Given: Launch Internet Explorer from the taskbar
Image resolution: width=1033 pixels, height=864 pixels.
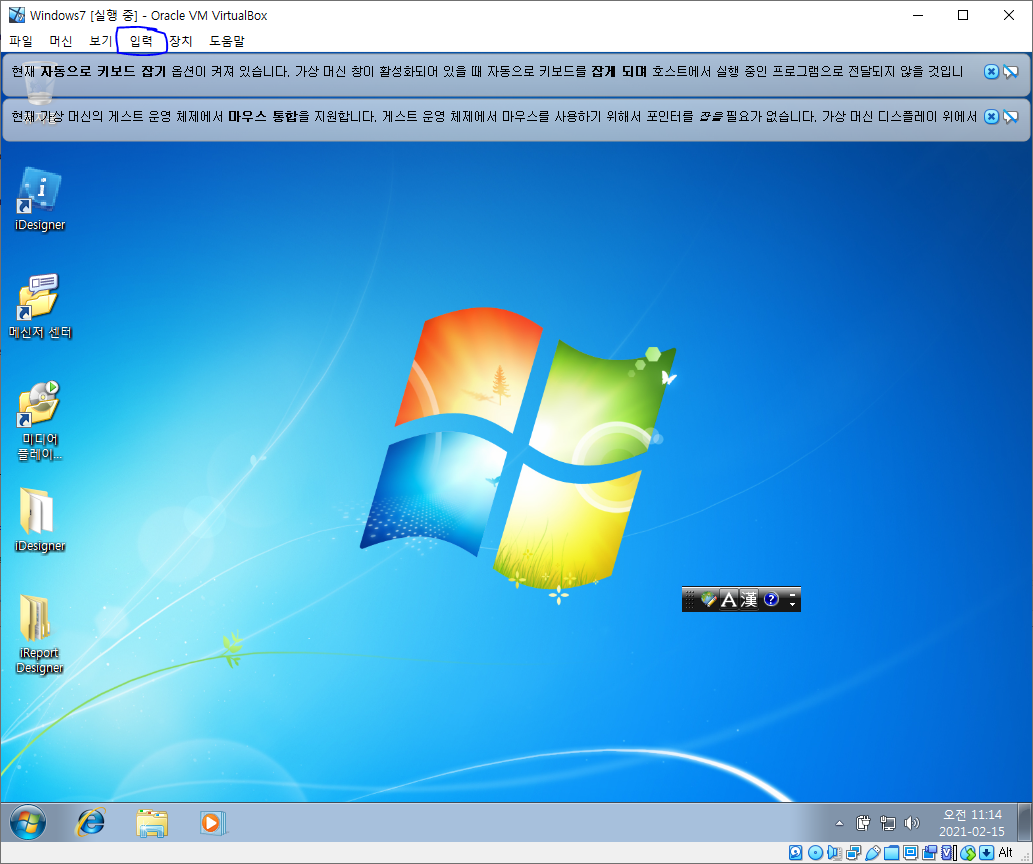Looking at the screenshot, I should click(x=90, y=822).
